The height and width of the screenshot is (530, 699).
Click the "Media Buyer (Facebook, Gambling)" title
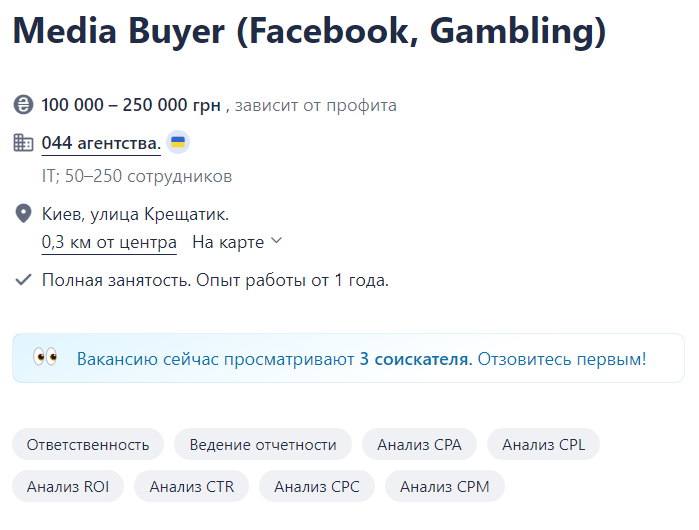(x=309, y=31)
